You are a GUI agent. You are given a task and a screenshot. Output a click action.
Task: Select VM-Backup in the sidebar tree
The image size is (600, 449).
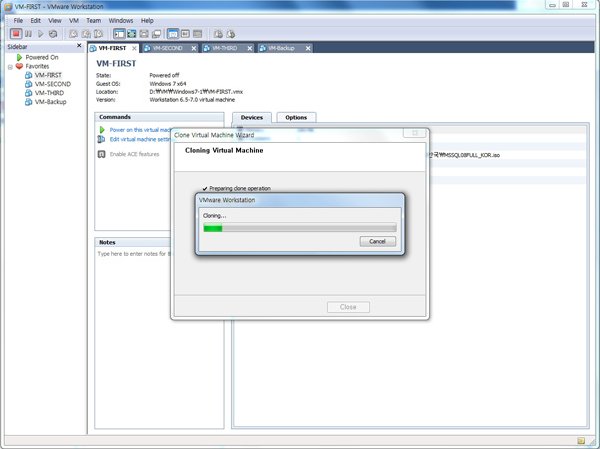51,102
